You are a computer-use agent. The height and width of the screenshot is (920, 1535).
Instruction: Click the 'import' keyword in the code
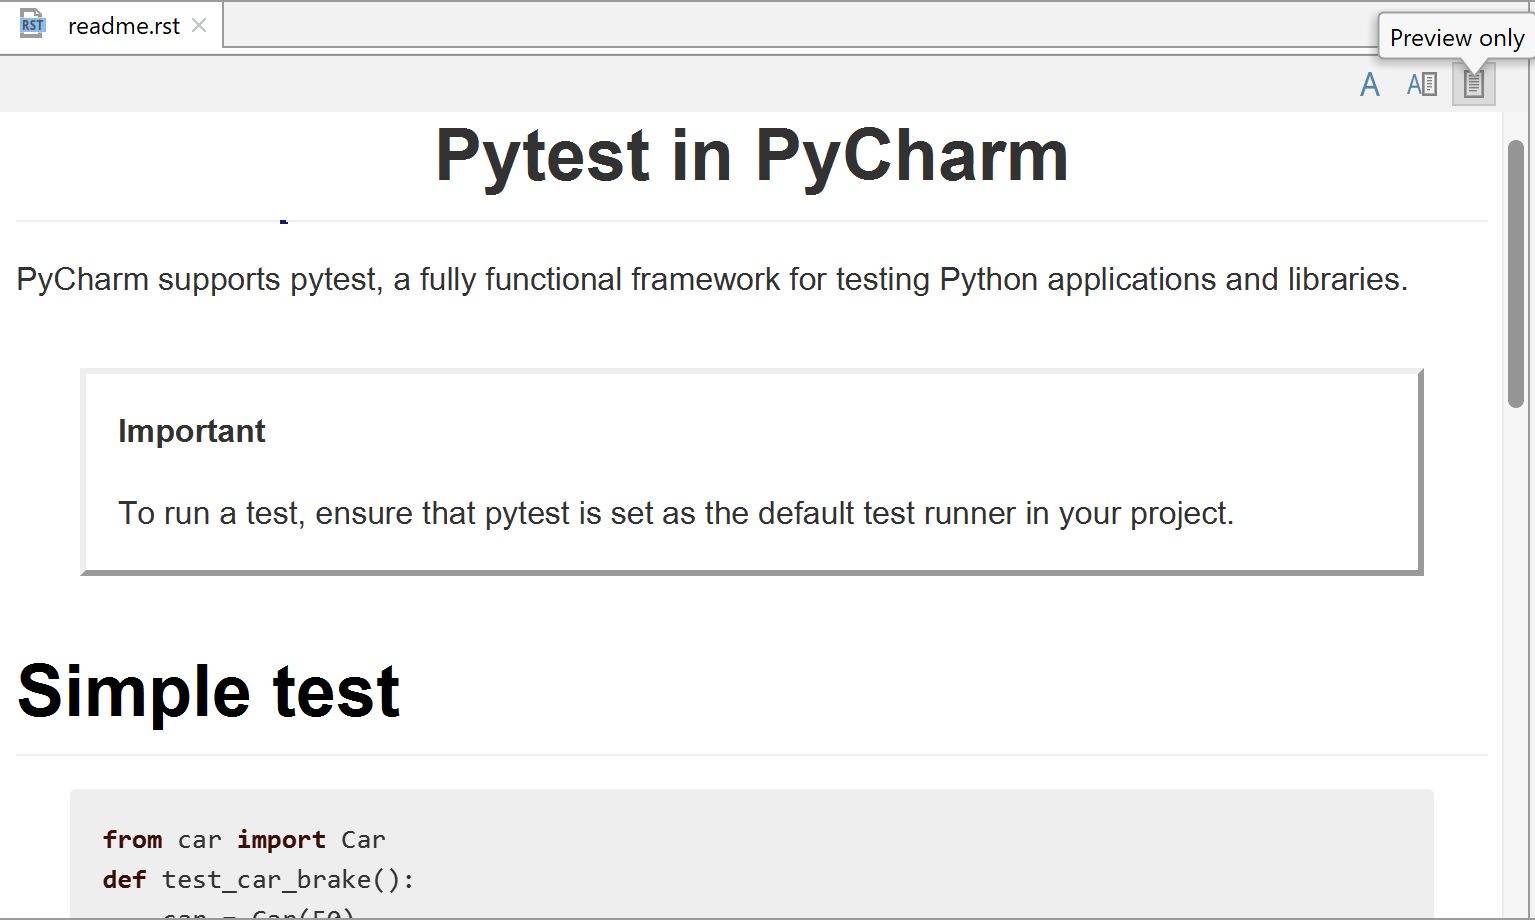point(281,839)
